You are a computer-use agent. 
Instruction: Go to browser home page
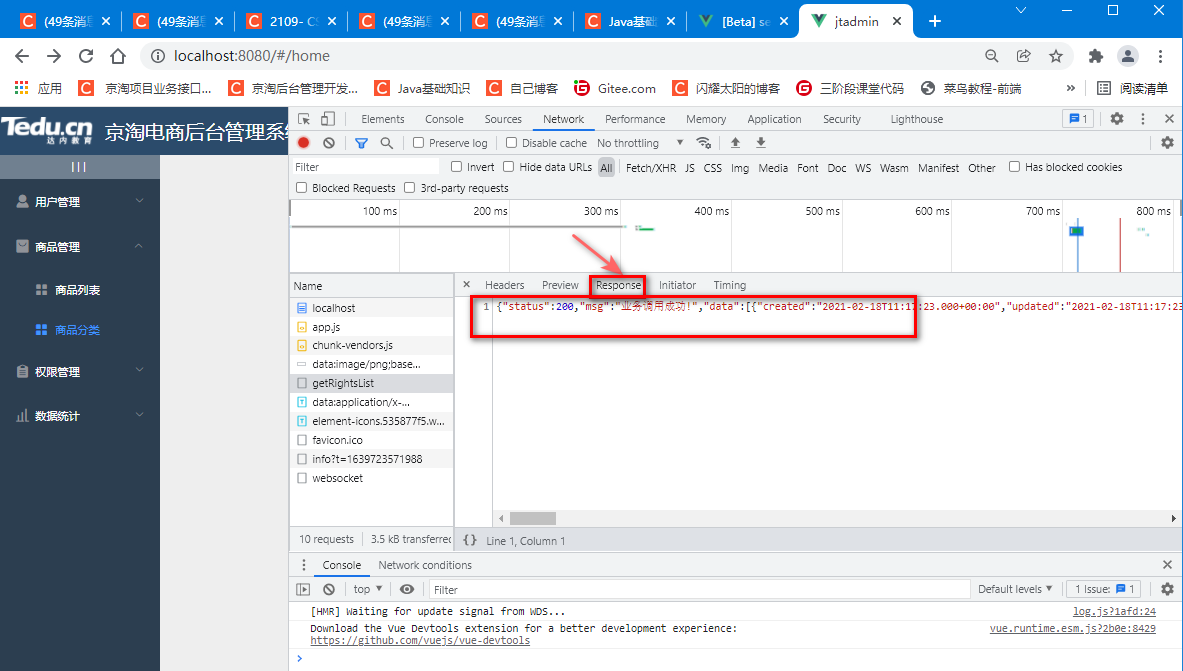pyautogui.click(x=118, y=56)
